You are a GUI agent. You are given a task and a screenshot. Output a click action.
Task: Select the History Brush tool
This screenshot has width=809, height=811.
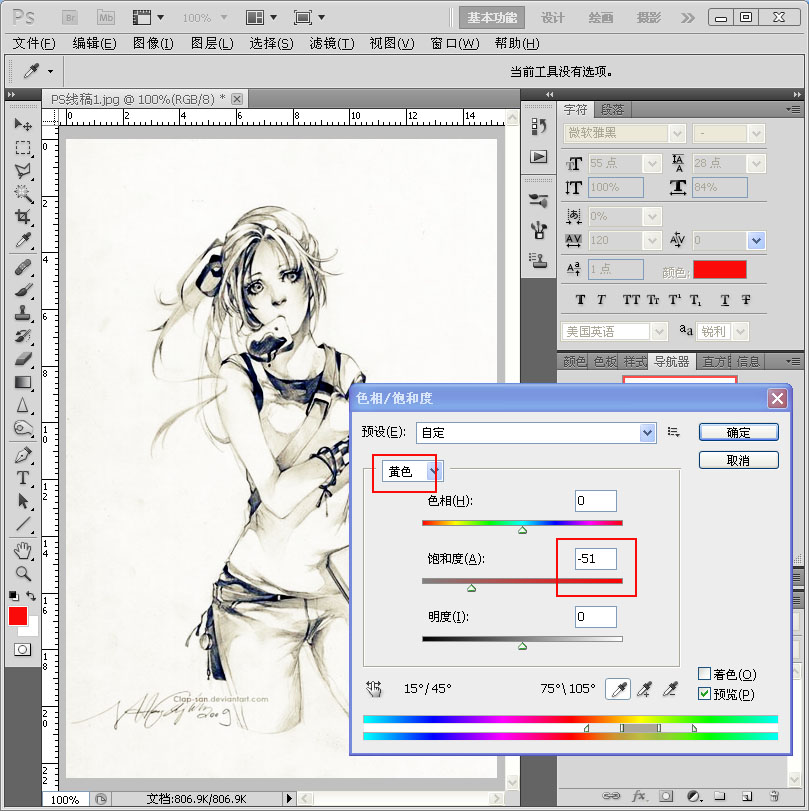coord(23,336)
